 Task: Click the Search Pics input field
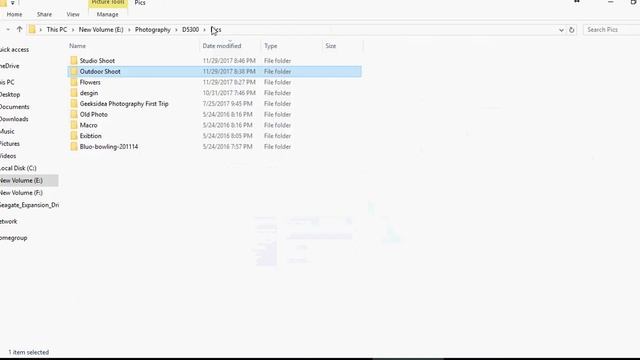click(612, 30)
